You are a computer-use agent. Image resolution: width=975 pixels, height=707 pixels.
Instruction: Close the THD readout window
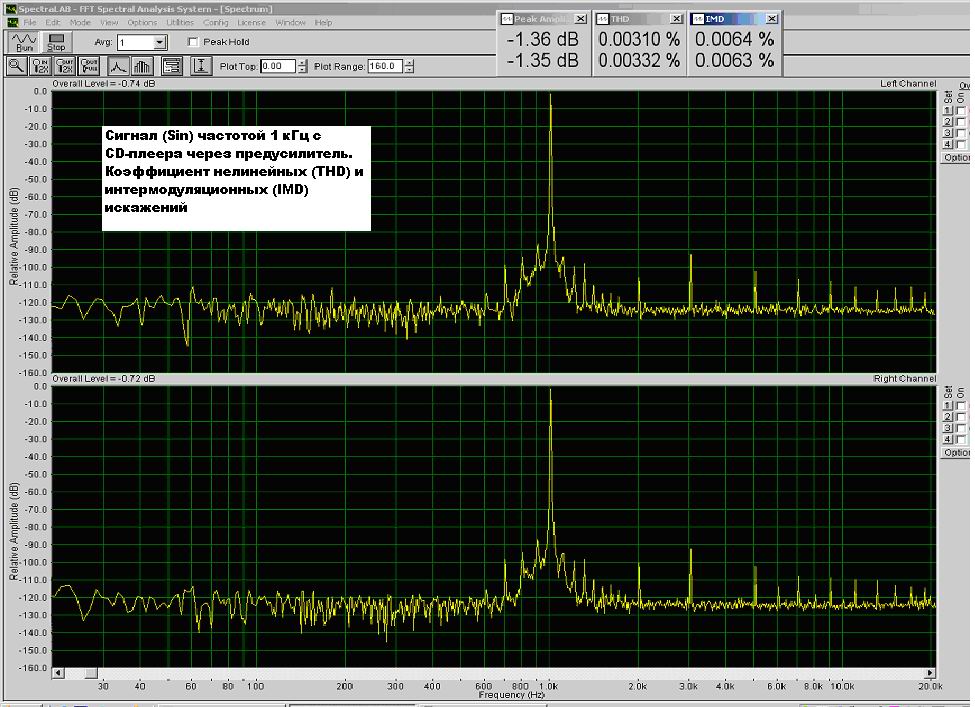(x=677, y=19)
